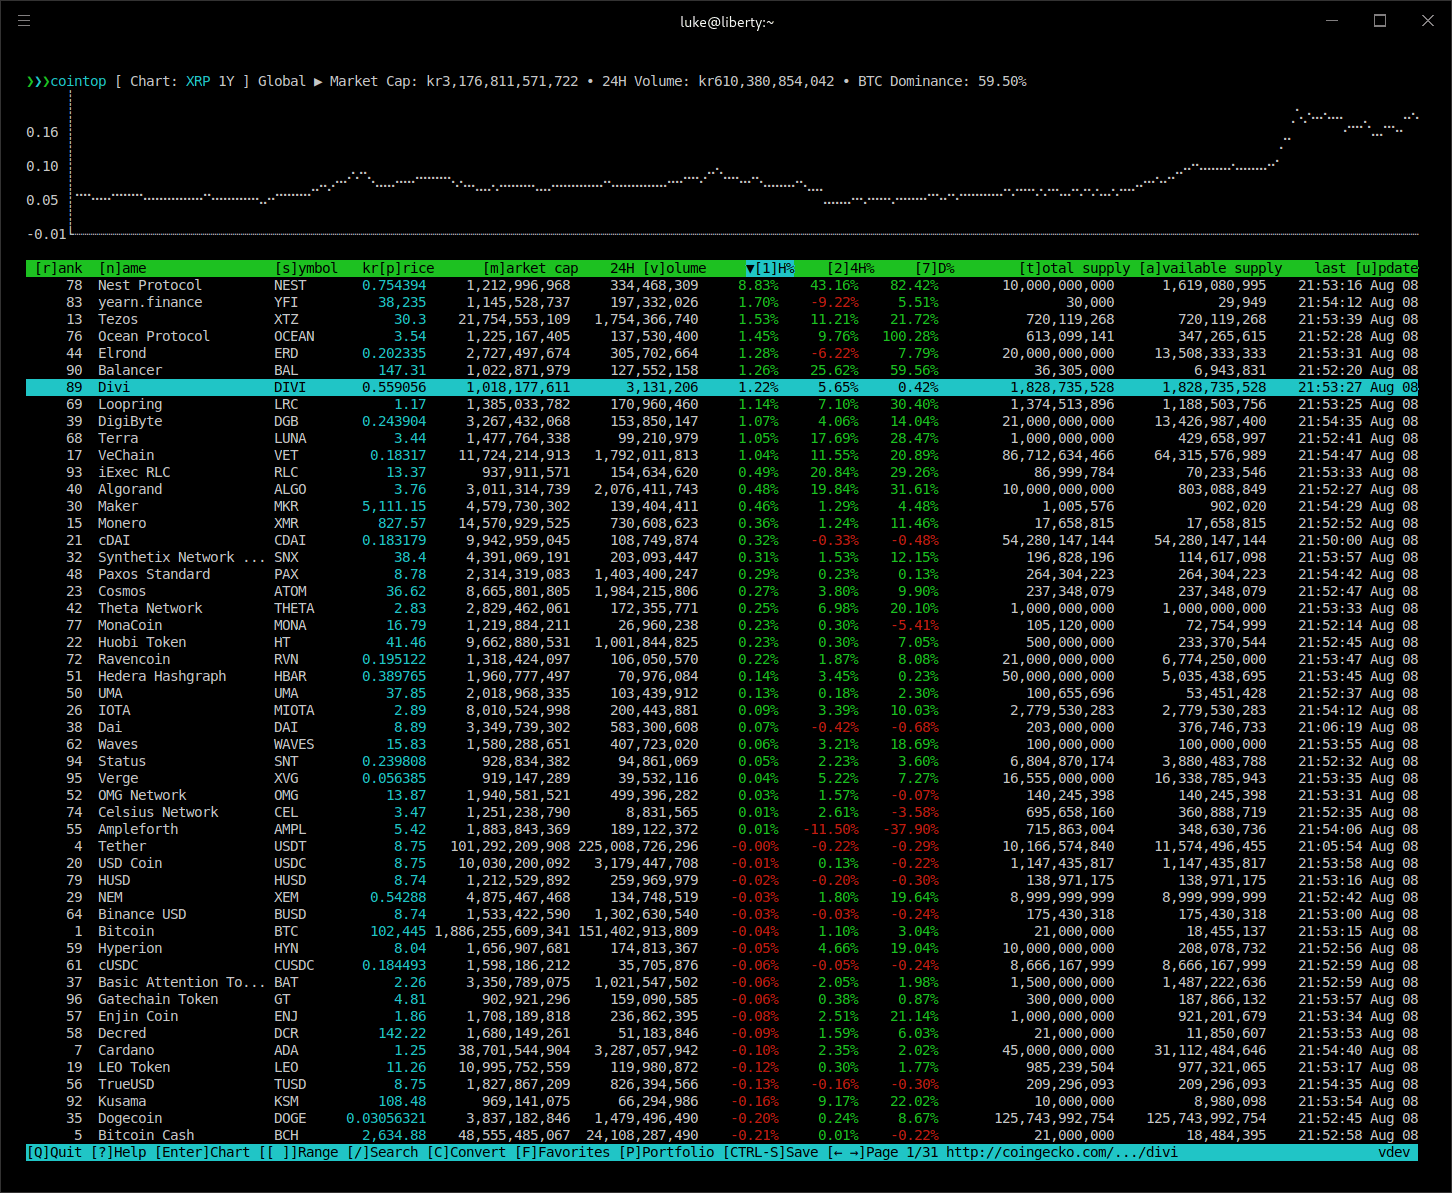
Task: Select the Bitcoin row
Action: click(722, 931)
